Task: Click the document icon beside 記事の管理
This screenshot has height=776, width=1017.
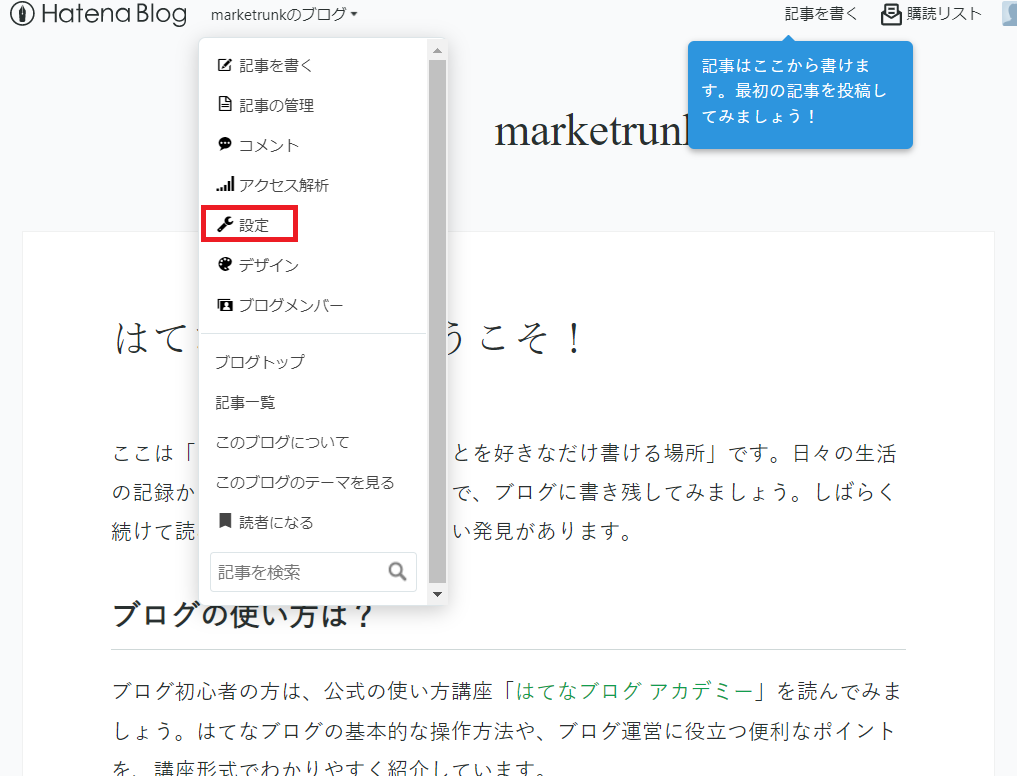Action: (x=225, y=105)
